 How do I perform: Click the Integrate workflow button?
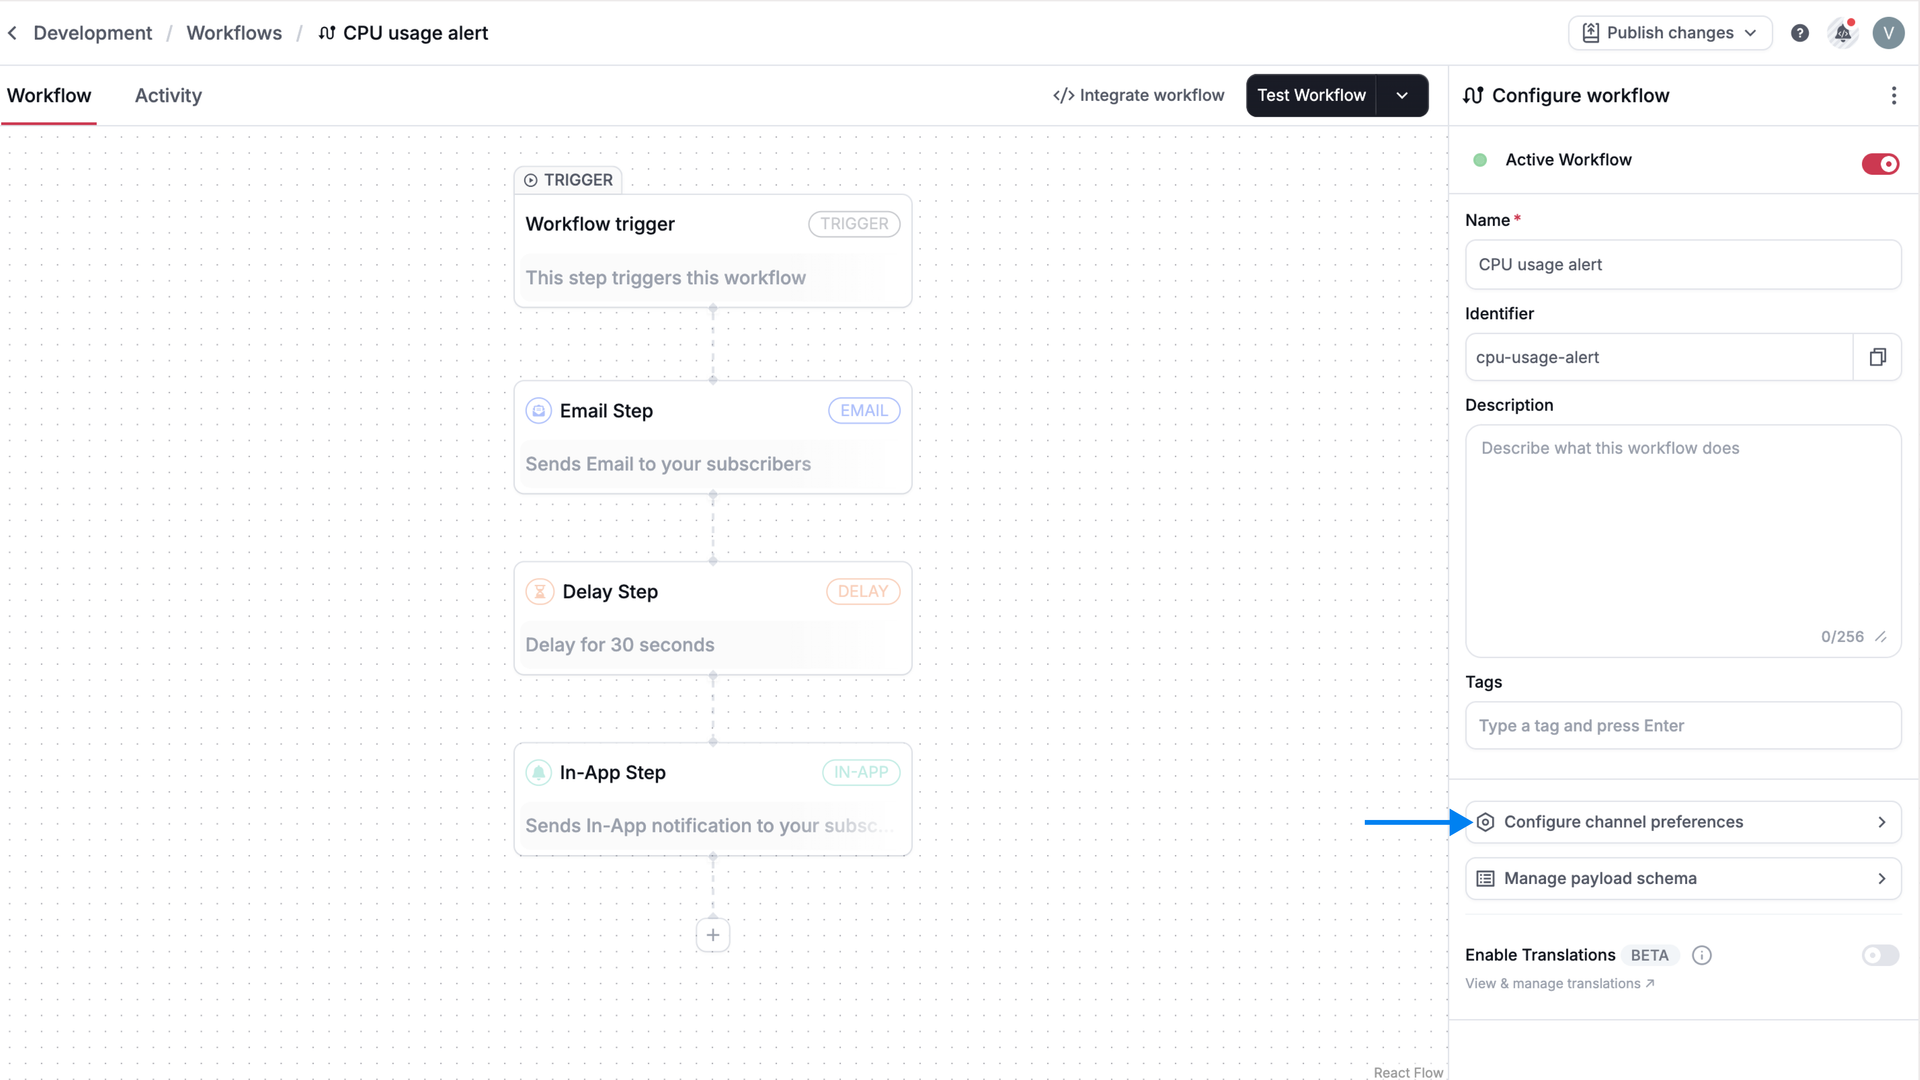tap(1139, 95)
